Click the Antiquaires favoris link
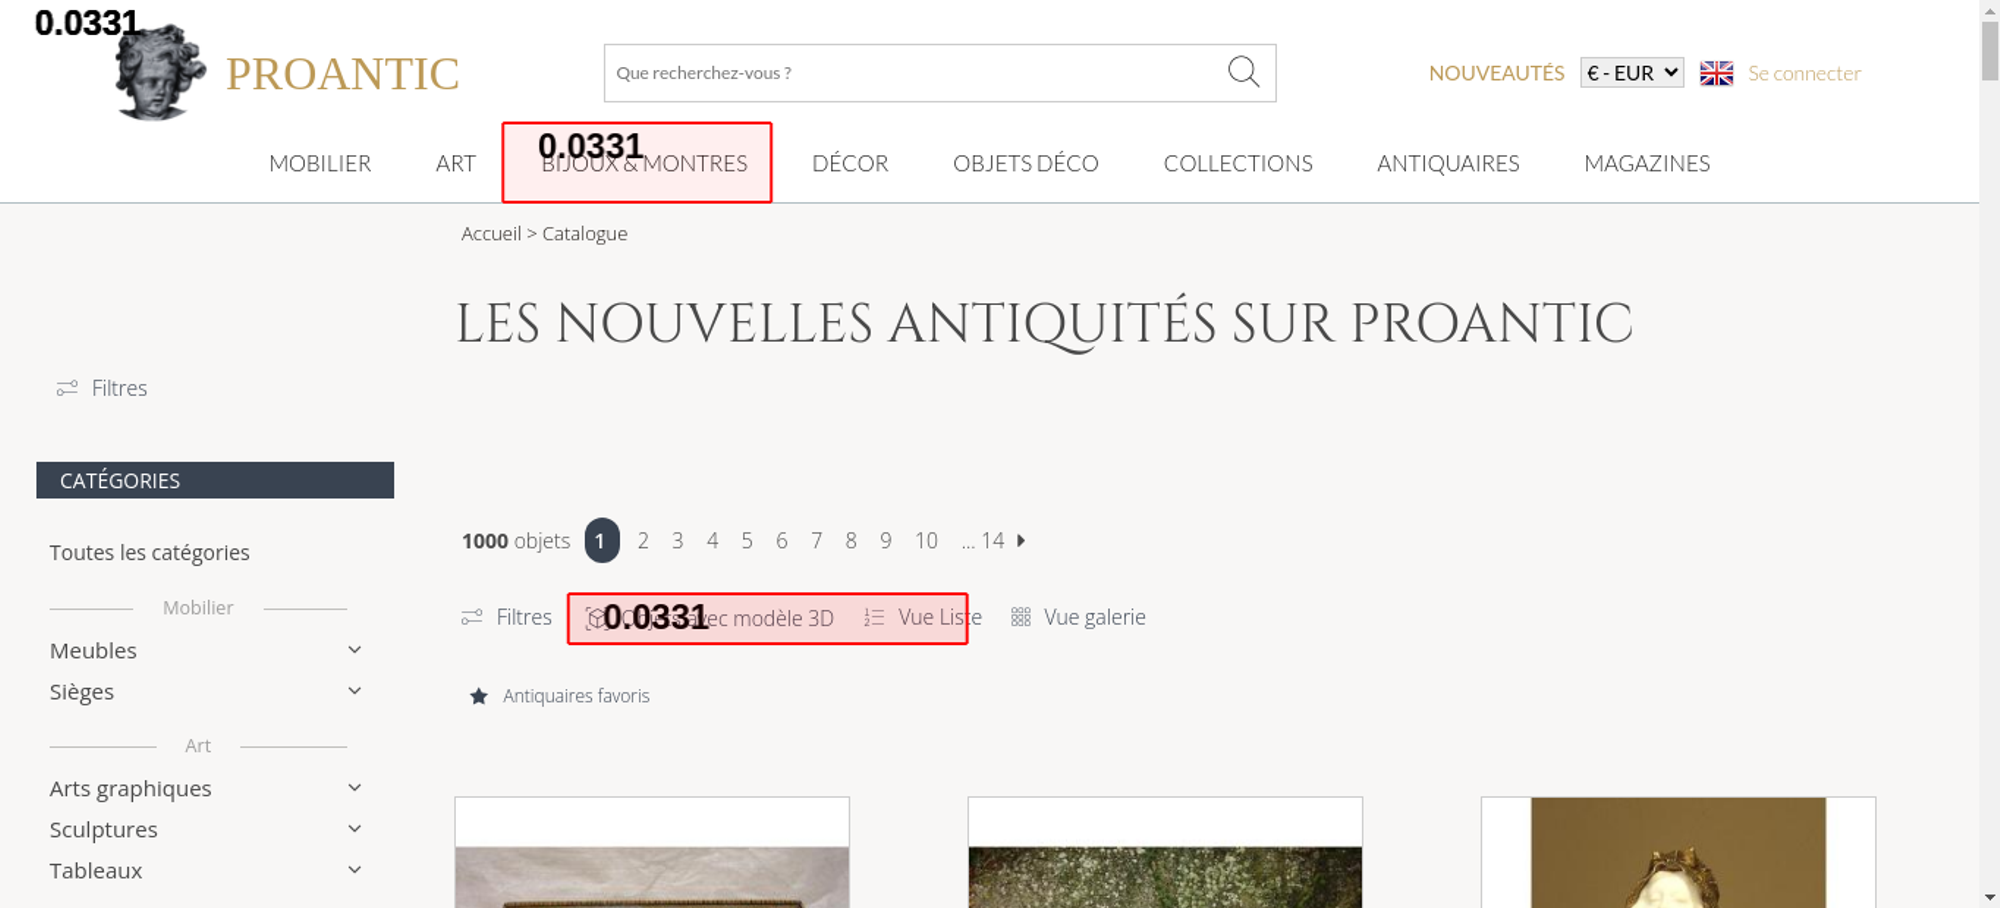Screen dimensions: 2000x908 (576, 696)
